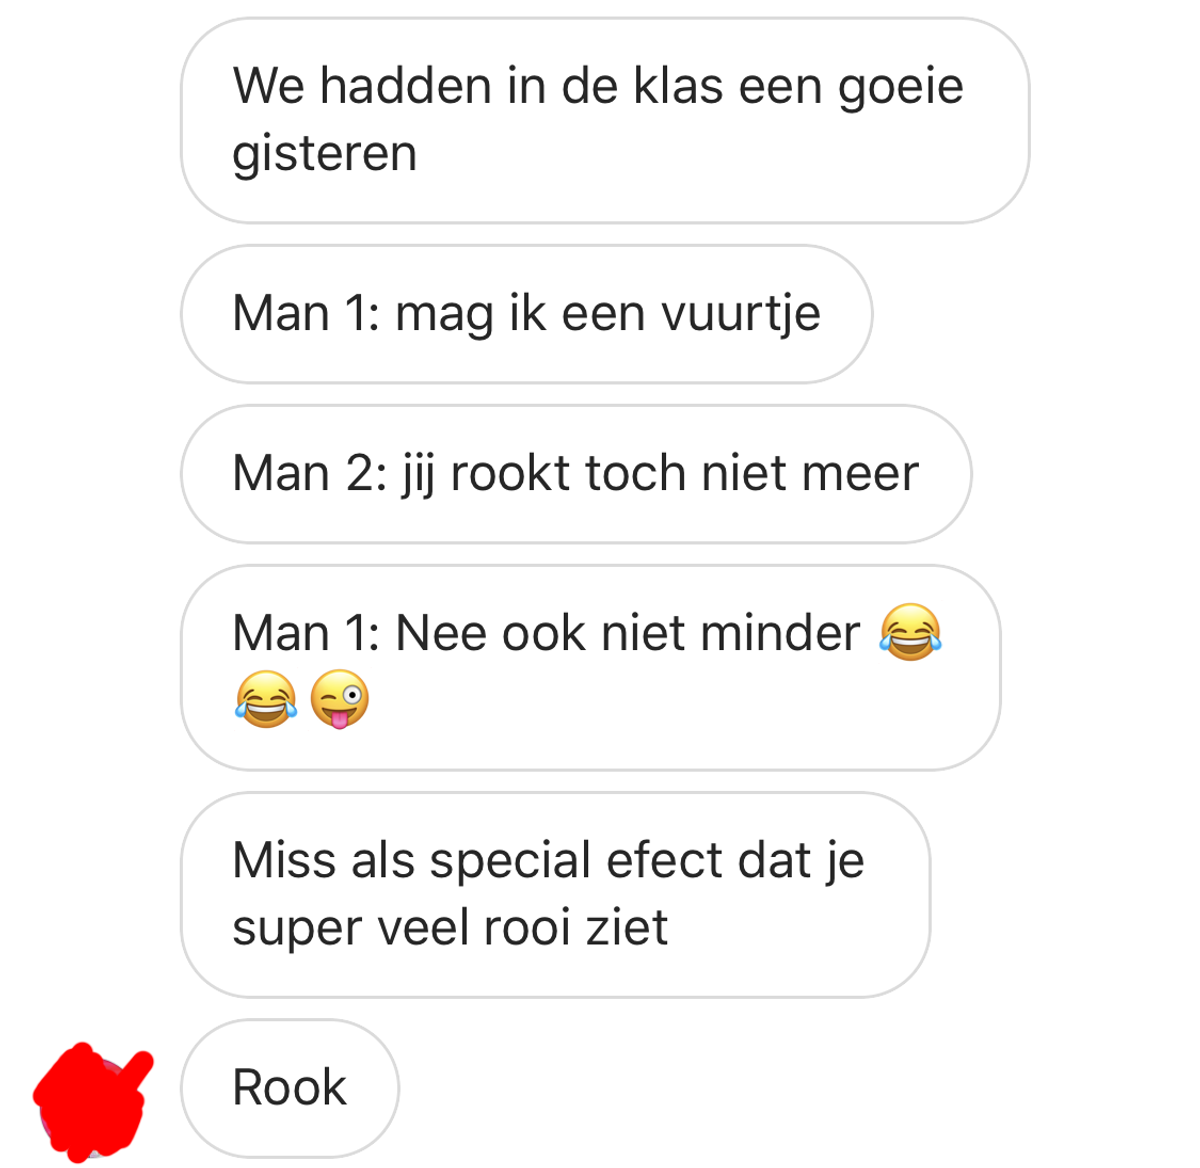This screenshot has width=1200, height=1168.
Task: Select the 'Rook' message bubble
Action: (x=290, y=1088)
